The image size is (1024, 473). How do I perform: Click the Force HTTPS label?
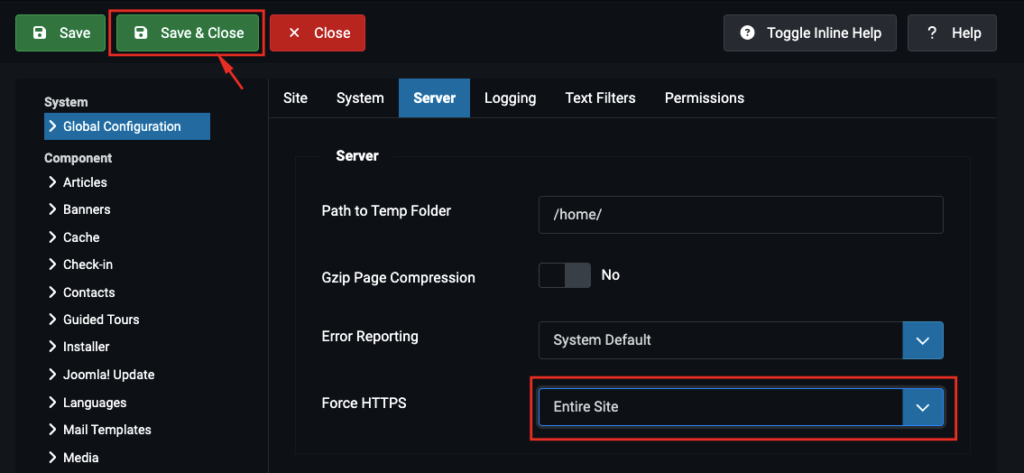pyautogui.click(x=364, y=403)
